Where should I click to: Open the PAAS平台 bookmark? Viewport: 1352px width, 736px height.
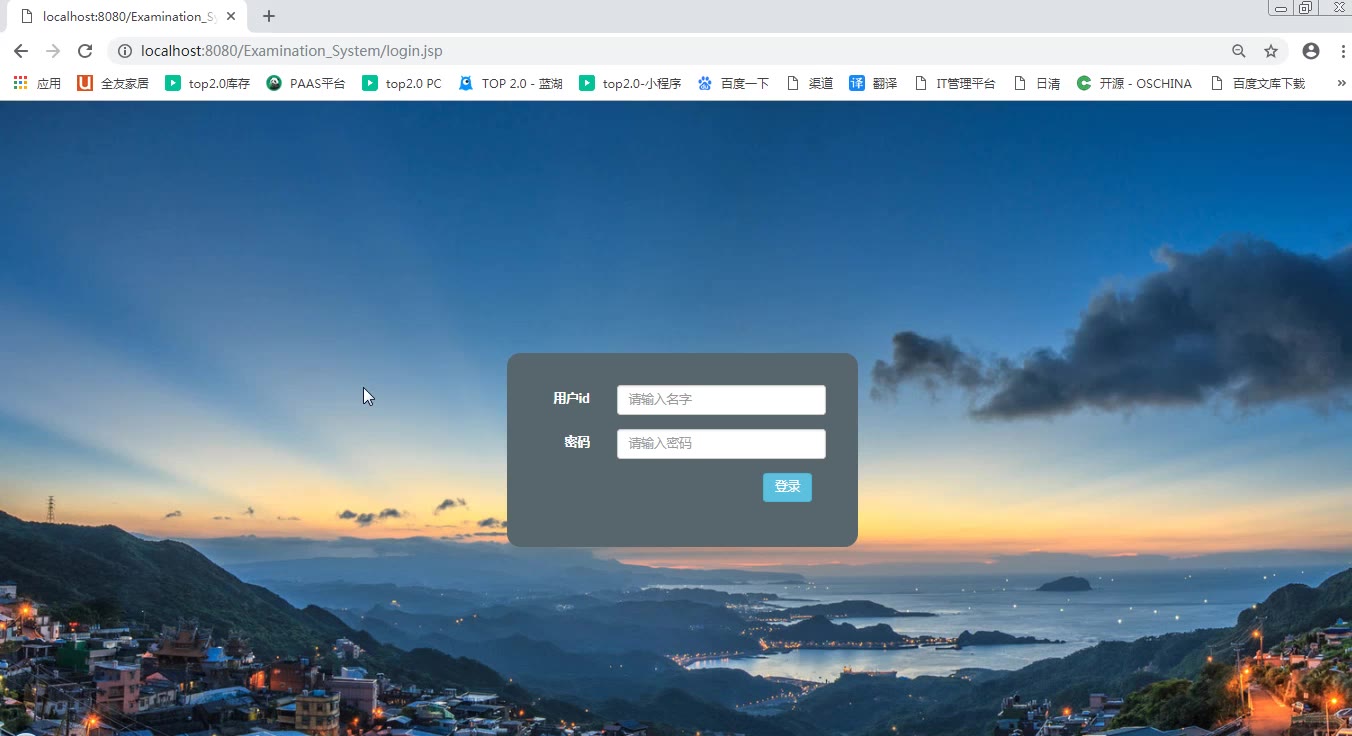coord(306,83)
